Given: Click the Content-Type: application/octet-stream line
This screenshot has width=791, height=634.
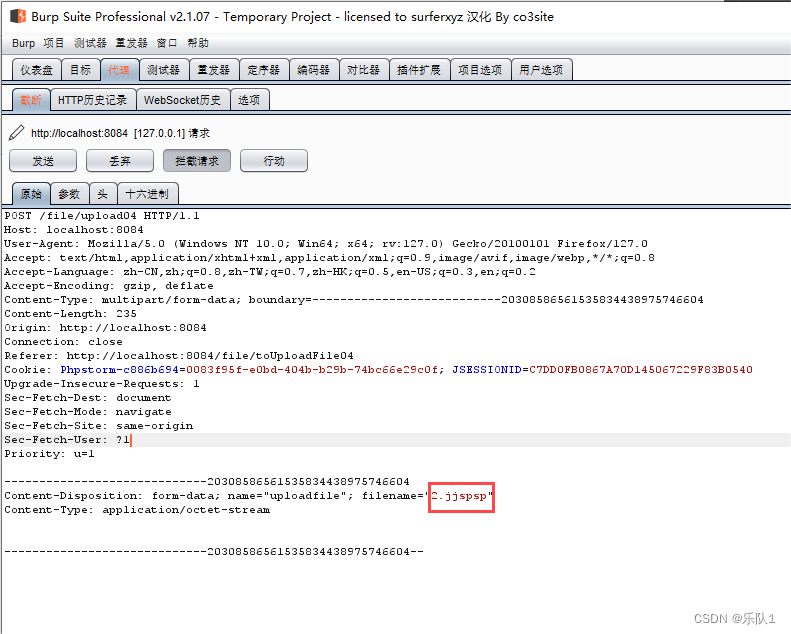Looking at the screenshot, I should pyautogui.click(x=137, y=510).
